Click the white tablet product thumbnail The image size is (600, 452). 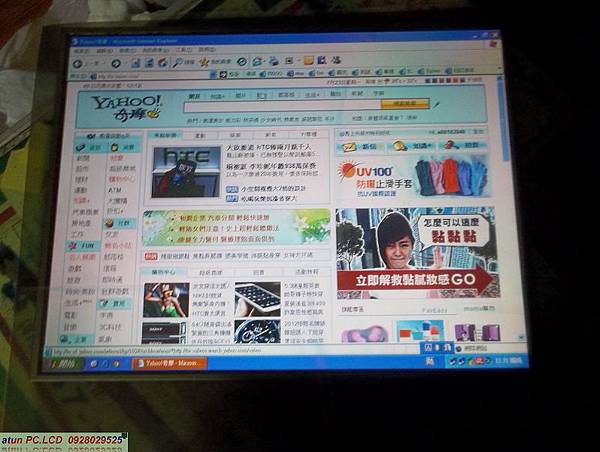click(x=258, y=299)
